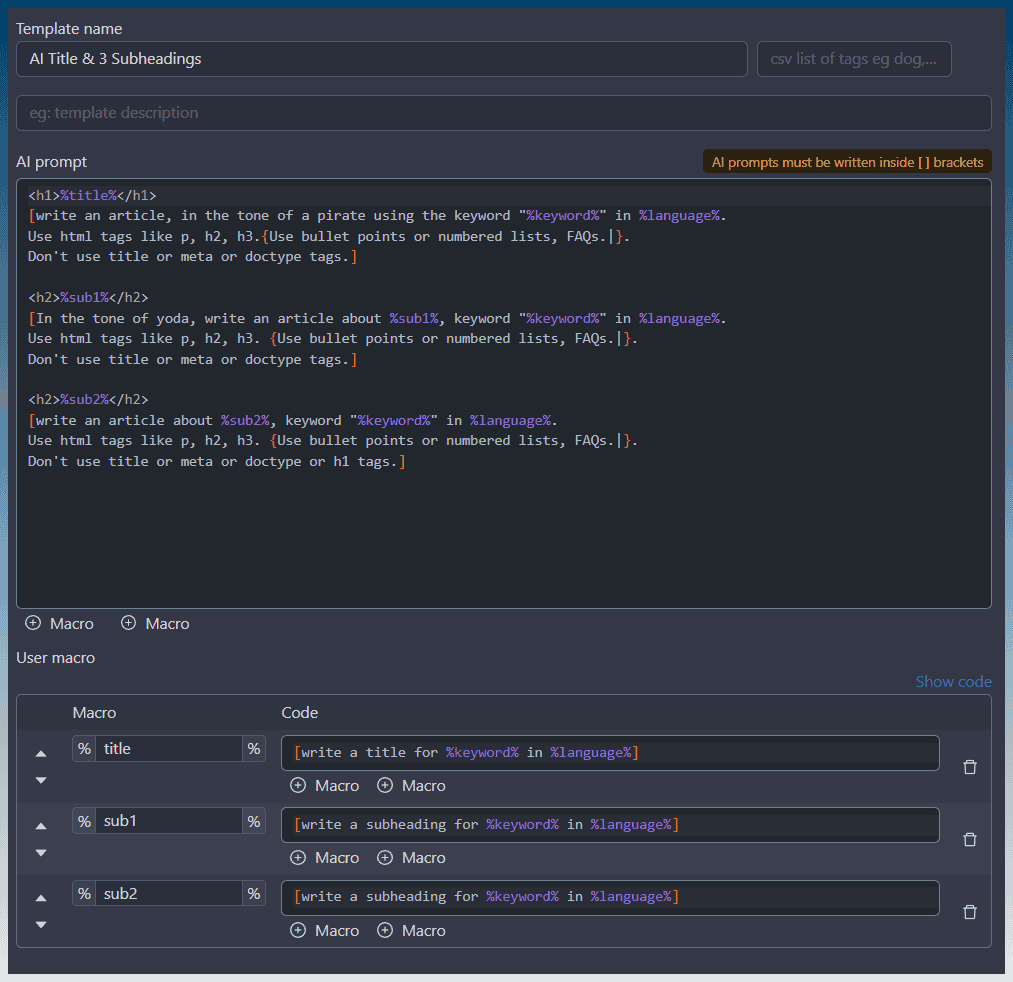Delete the sub2 macro with trash icon
This screenshot has width=1013, height=982.
970,912
